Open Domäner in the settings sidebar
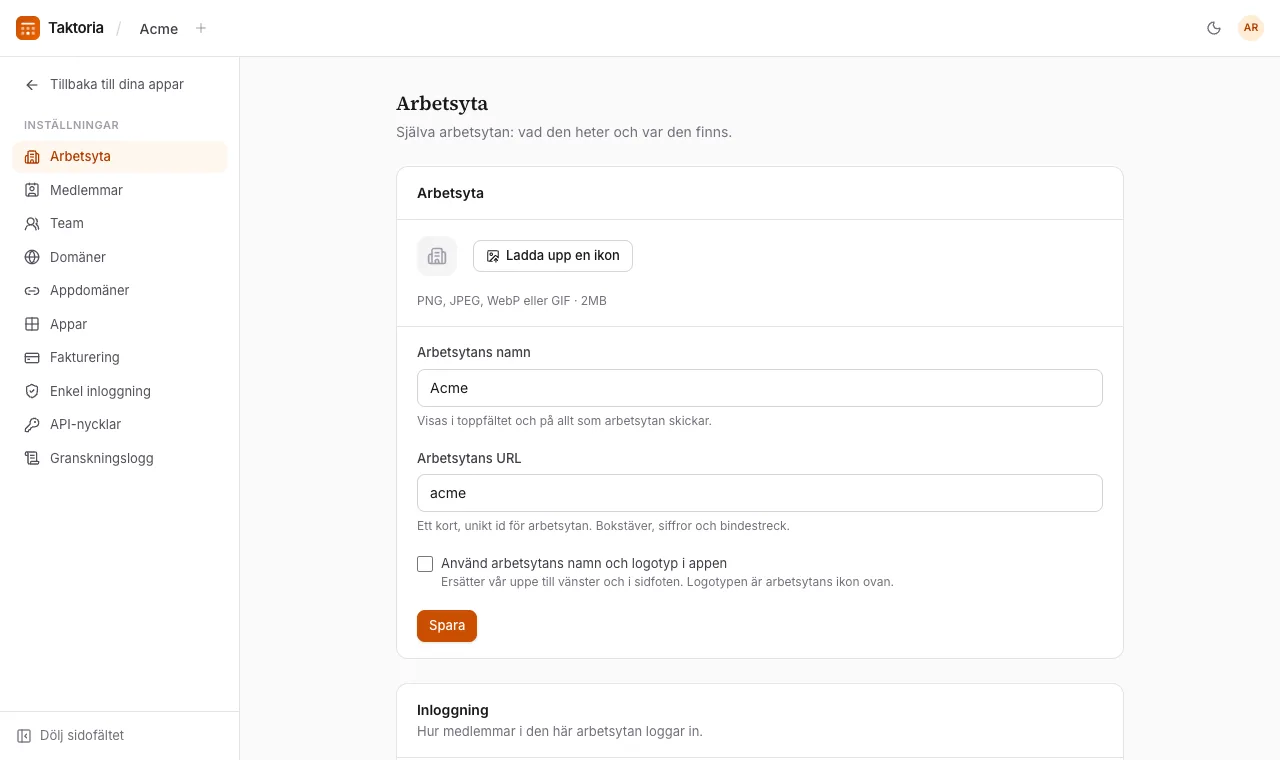1280x760 pixels. click(120, 257)
